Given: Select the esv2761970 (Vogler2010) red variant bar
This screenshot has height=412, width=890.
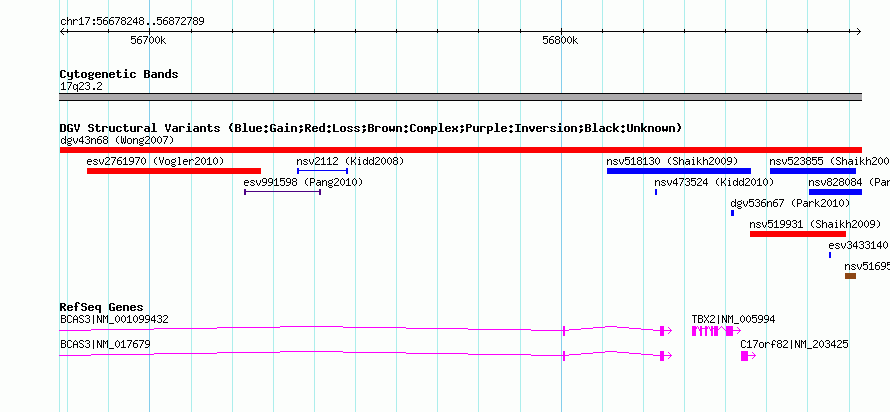Looking at the screenshot, I should pos(174,171).
